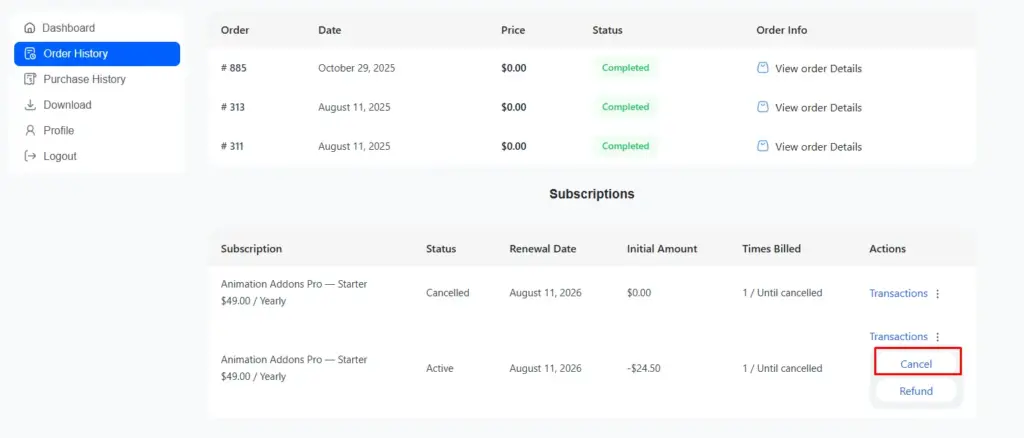
Task: Open Transactions for the Active subscription
Action: [898, 337]
